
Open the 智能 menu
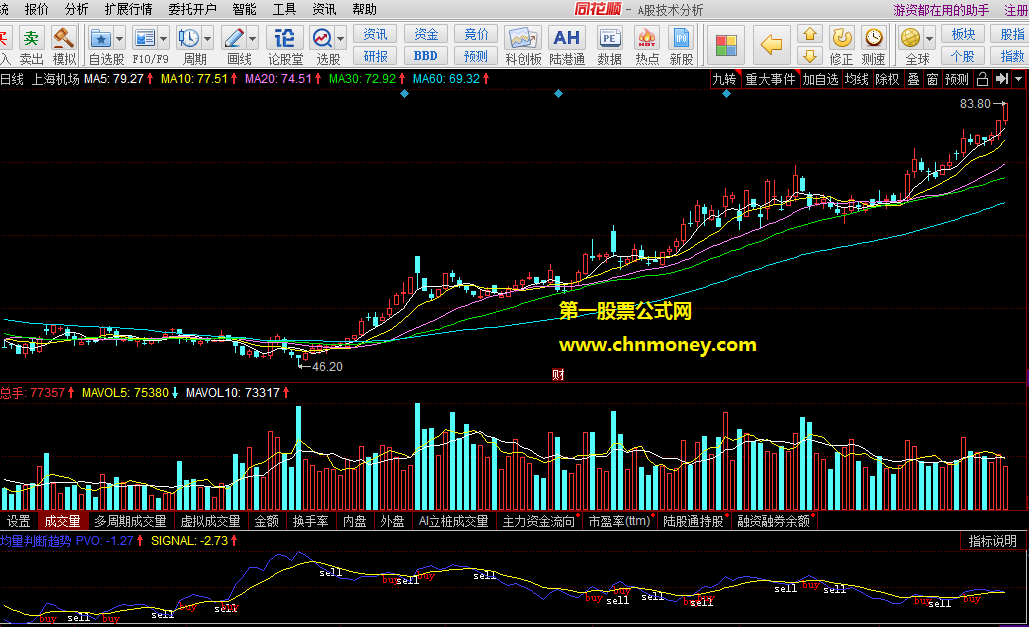coord(244,9)
